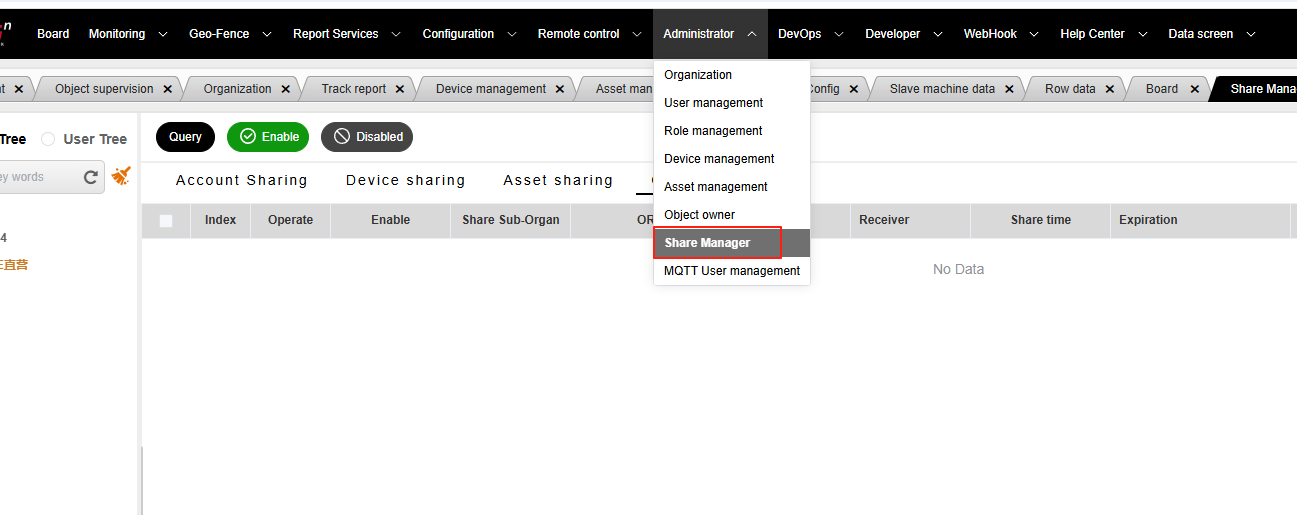Image resolution: width=1297 pixels, height=515 pixels.
Task: Click the refresh icon beside search box
Action: pyautogui.click(x=90, y=177)
